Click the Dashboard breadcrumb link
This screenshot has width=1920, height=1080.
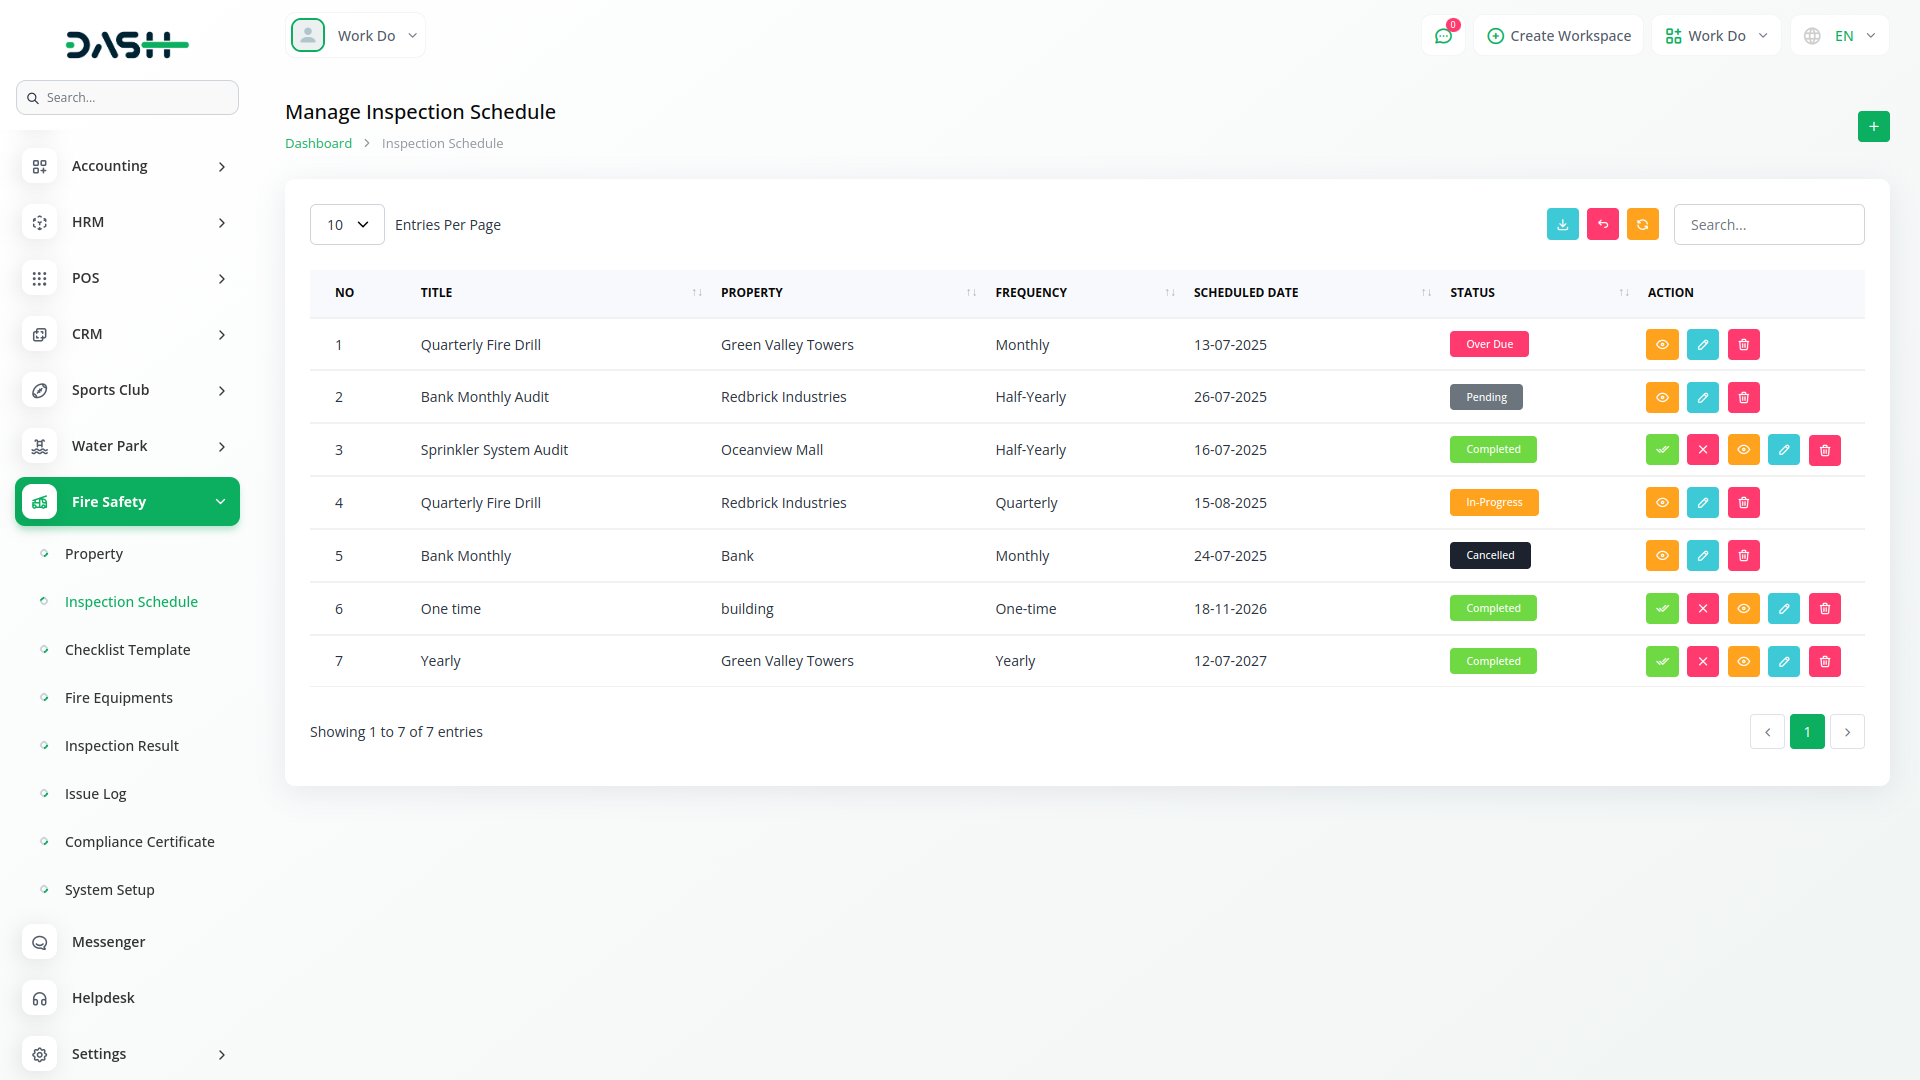click(x=318, y=143)
